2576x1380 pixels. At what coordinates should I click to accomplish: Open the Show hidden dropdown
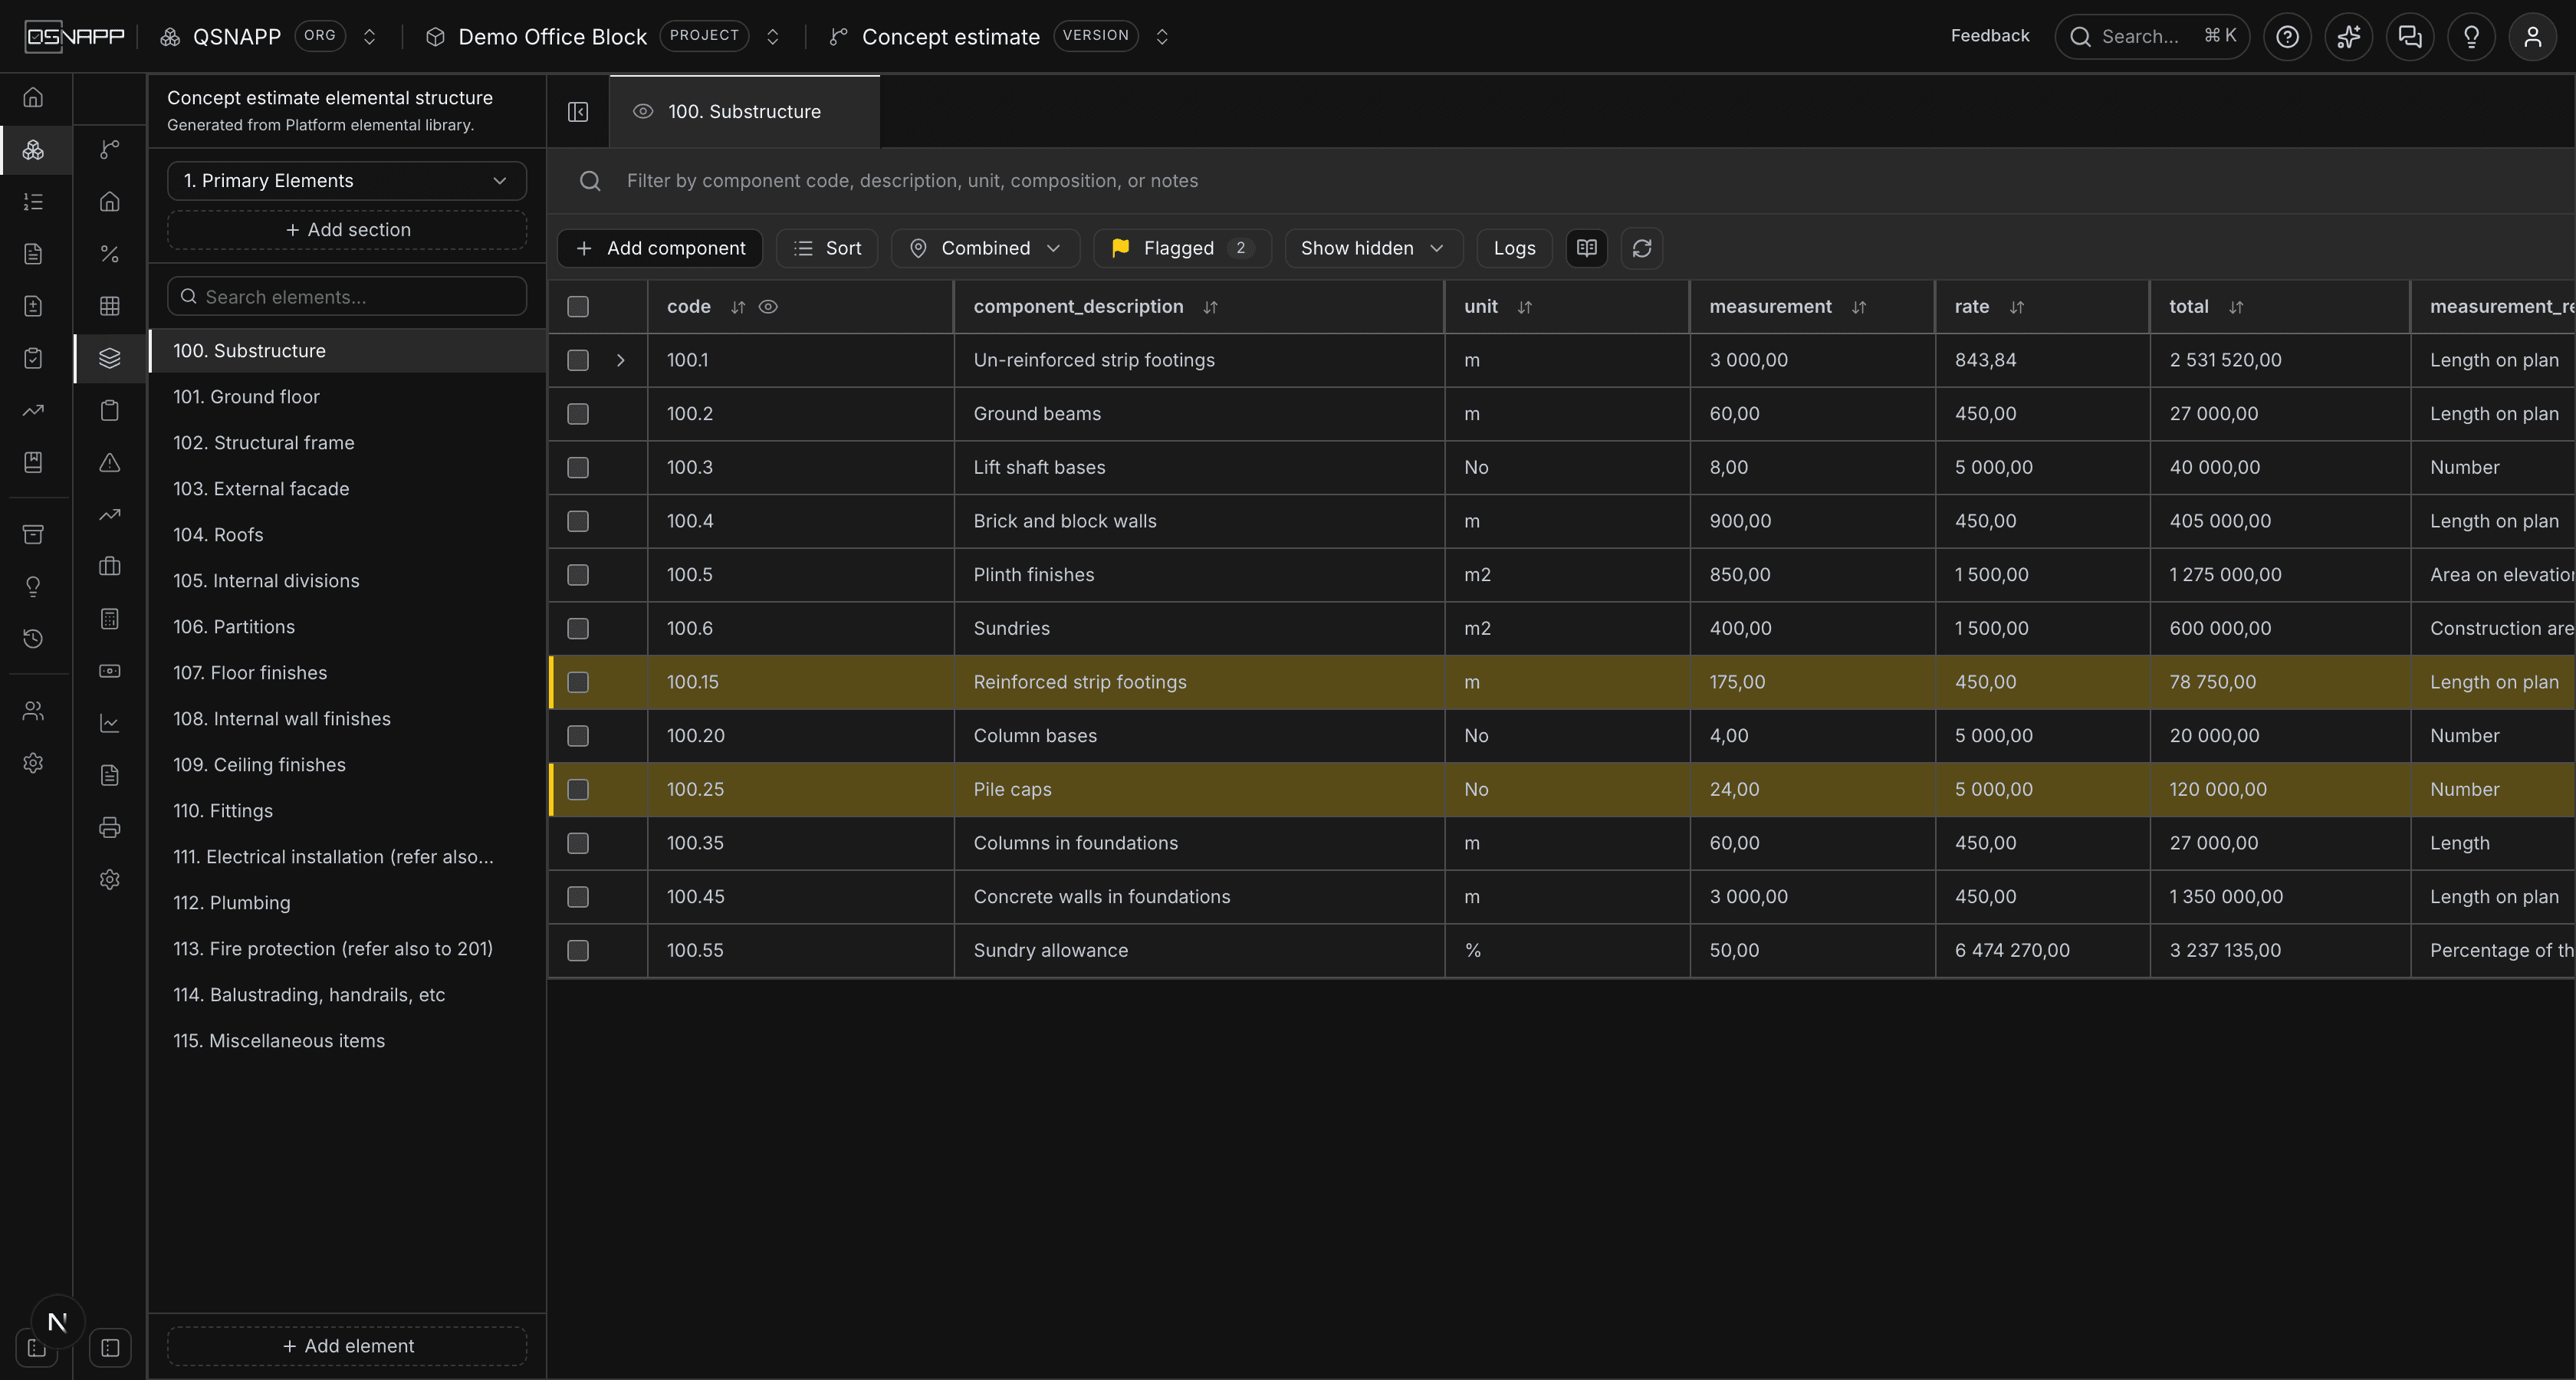pos(1373,248)
